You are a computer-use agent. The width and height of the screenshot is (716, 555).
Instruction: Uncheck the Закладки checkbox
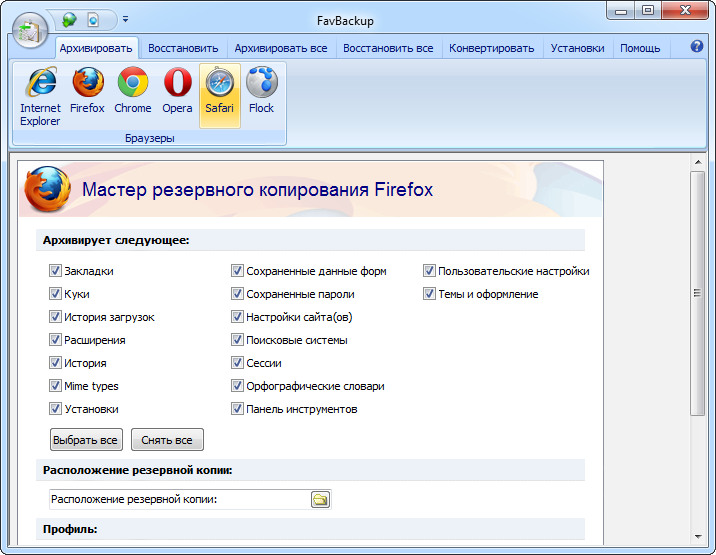(55, 271)
